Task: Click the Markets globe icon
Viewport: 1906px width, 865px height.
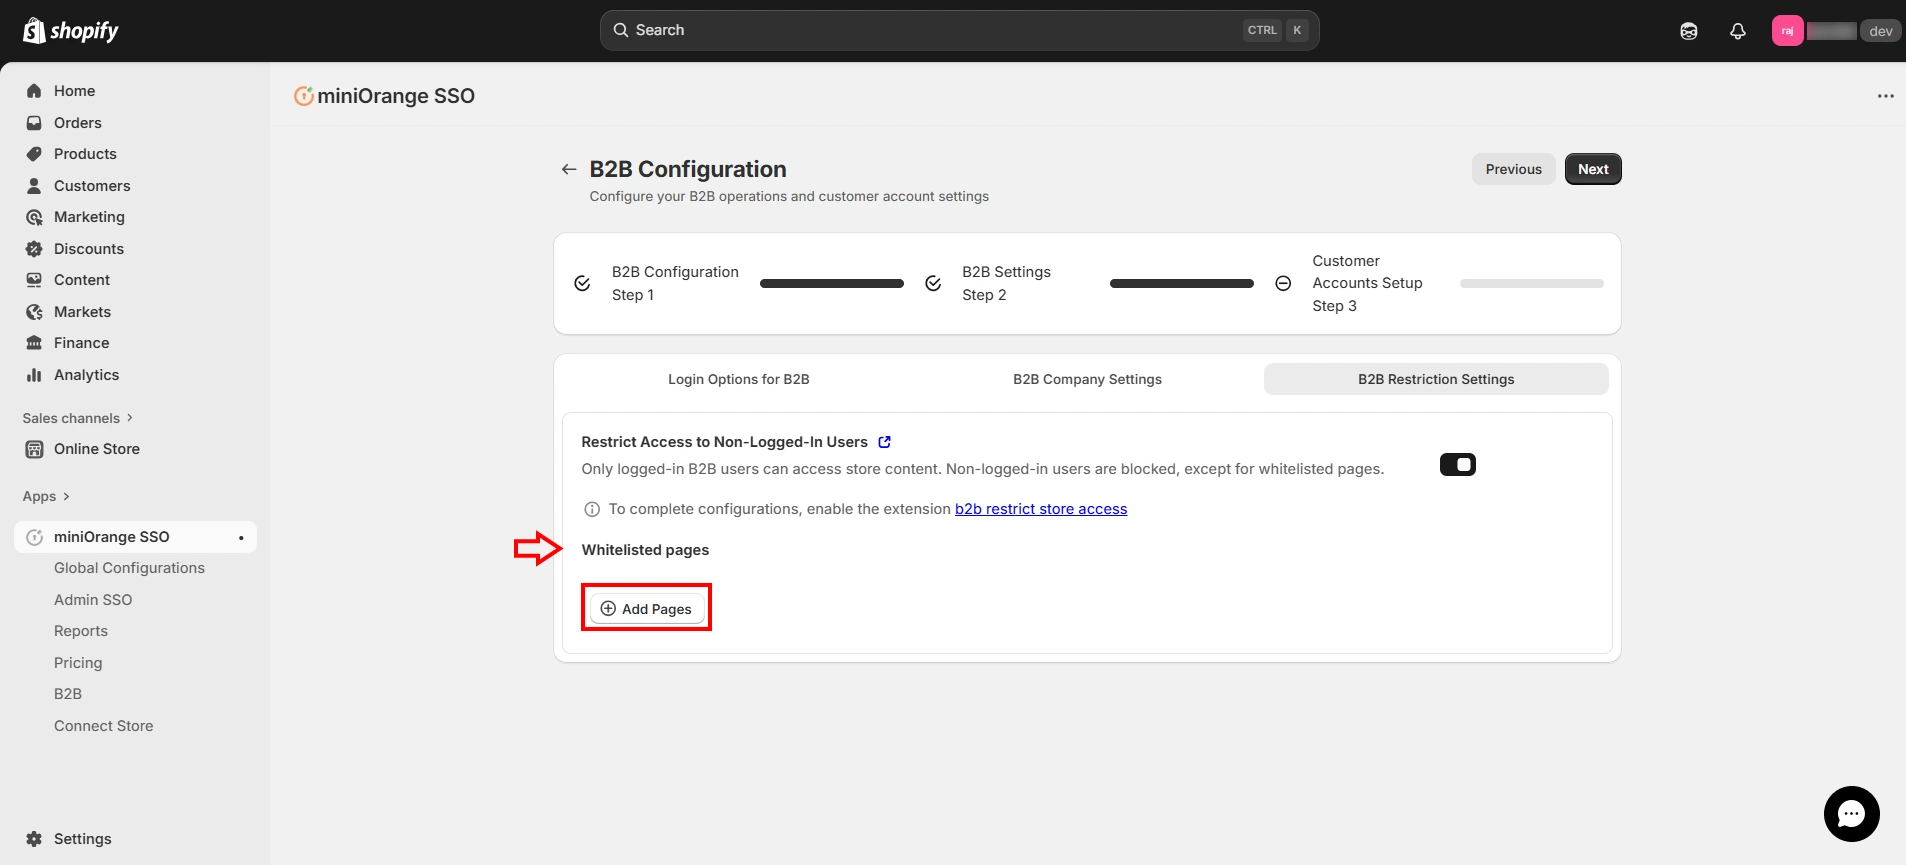Action: 34,312
